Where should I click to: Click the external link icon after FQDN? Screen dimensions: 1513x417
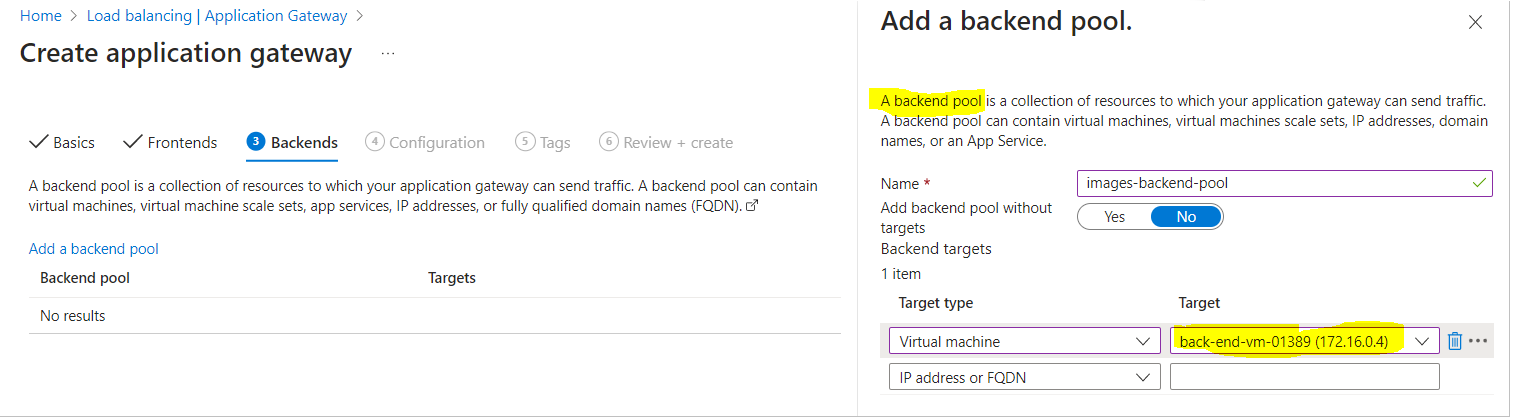(x=752, y=207)
